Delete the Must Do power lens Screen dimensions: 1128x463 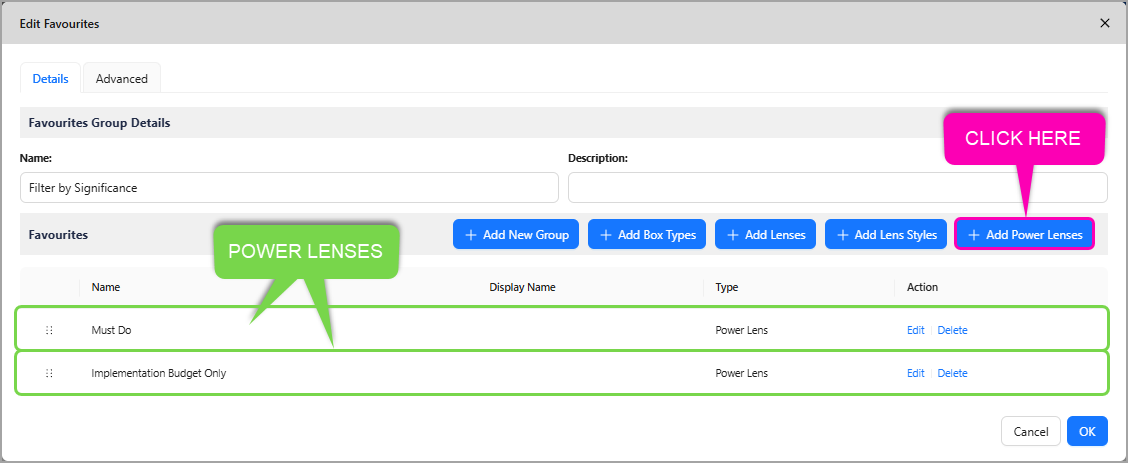click(x=952, y=330)
